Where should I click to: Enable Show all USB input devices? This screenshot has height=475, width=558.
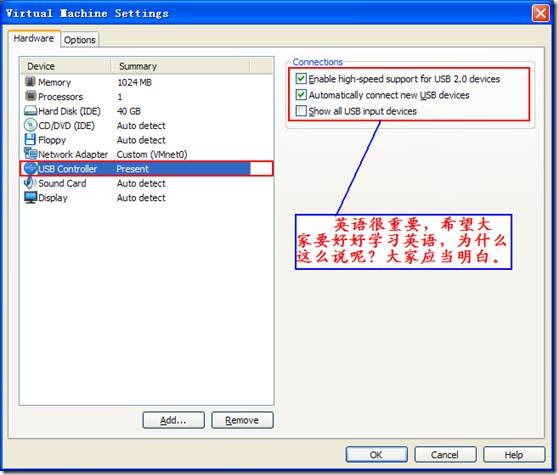301,111
